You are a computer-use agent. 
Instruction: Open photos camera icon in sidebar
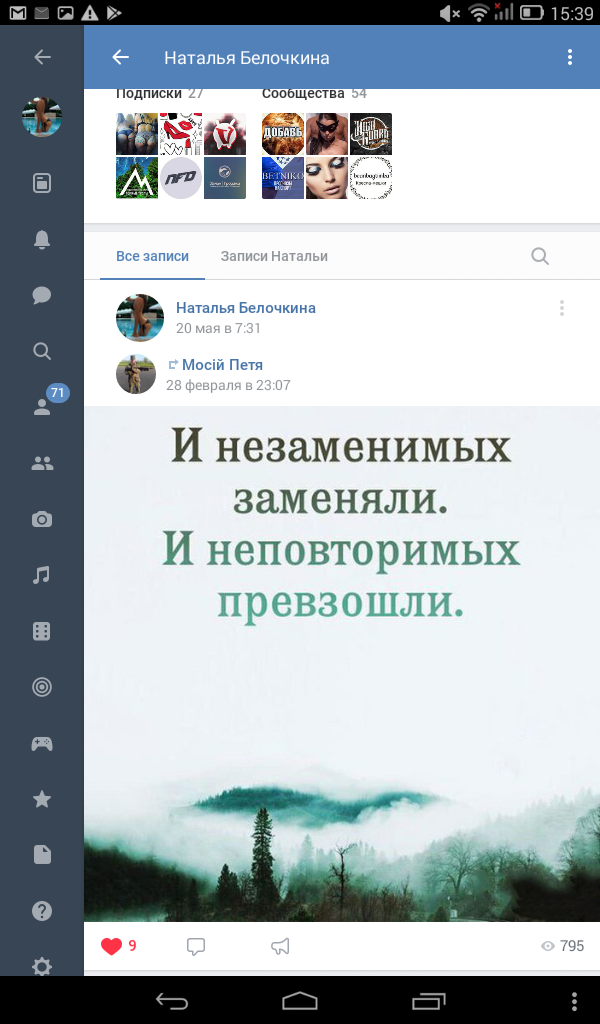pos(42,519)
